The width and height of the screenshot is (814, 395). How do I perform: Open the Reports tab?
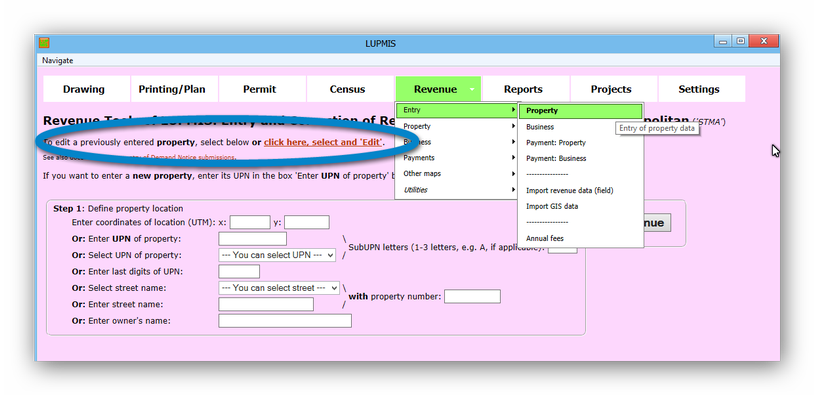526,89
